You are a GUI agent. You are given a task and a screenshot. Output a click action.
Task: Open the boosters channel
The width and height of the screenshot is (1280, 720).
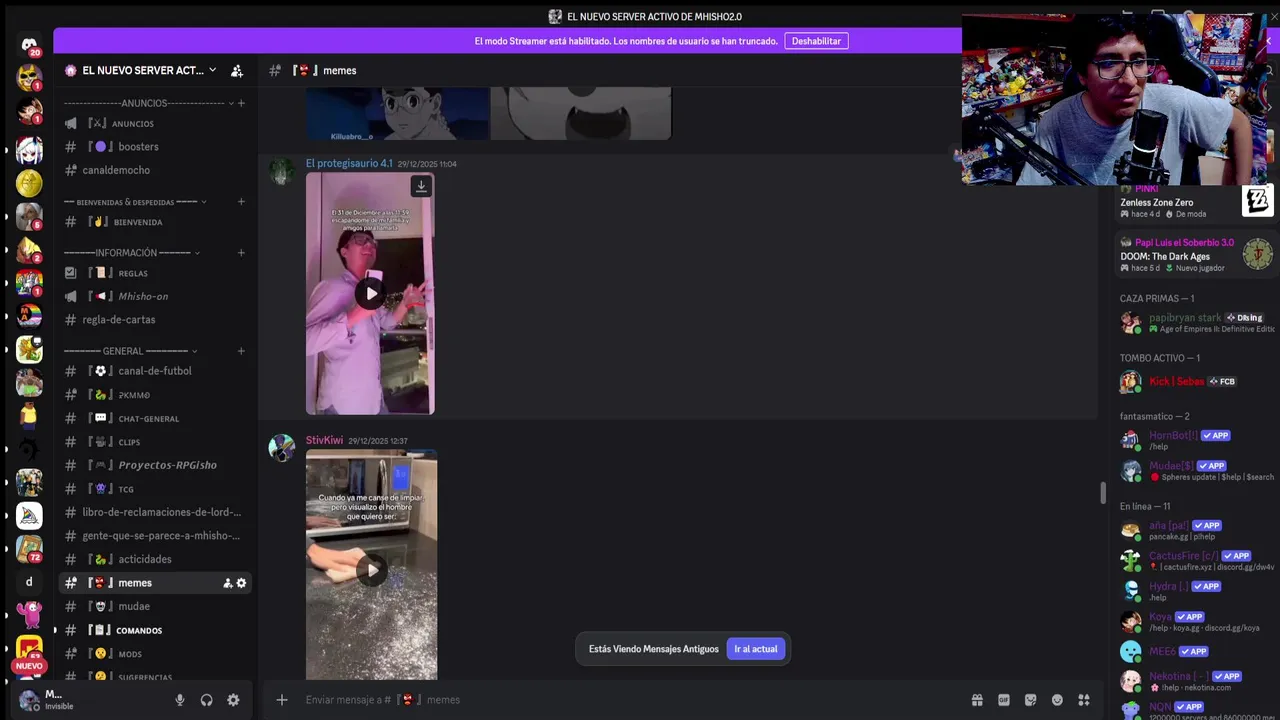(154, 147)
